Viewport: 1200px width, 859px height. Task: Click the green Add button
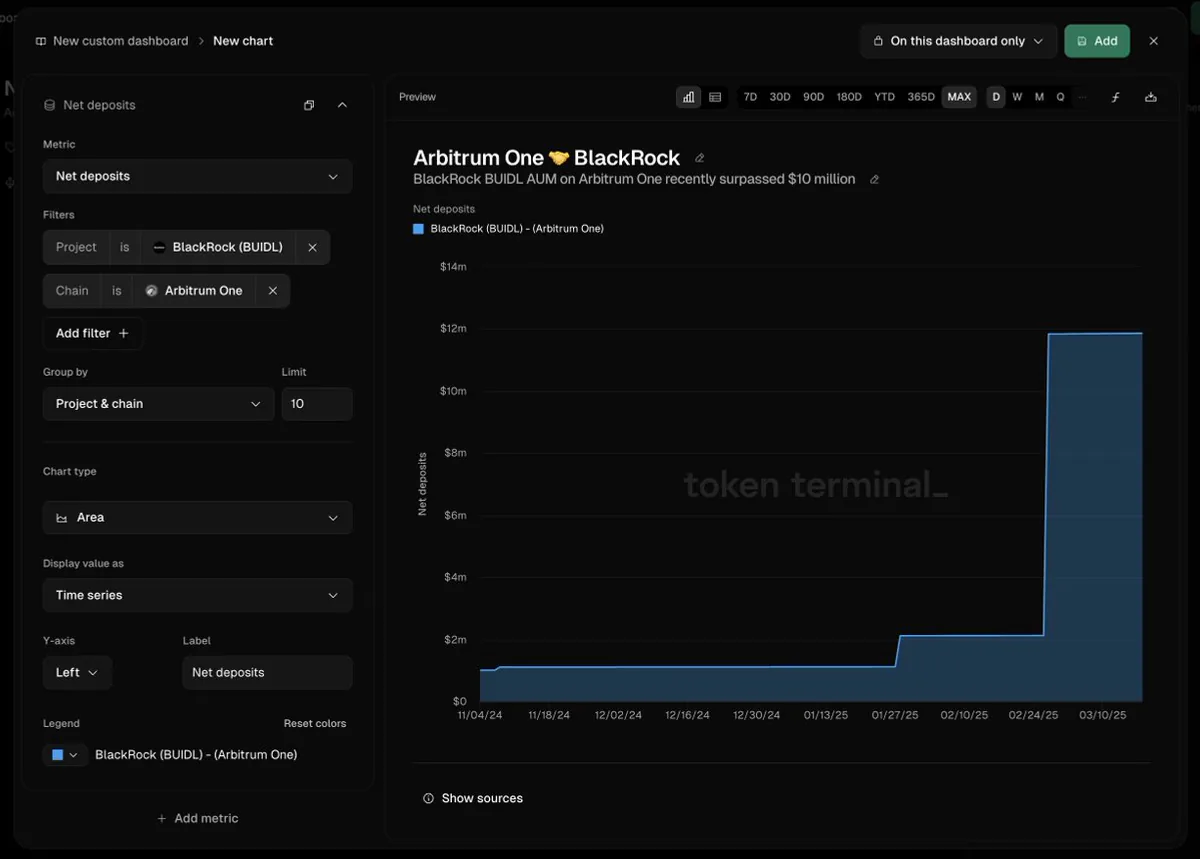[x=1097, y=41]
